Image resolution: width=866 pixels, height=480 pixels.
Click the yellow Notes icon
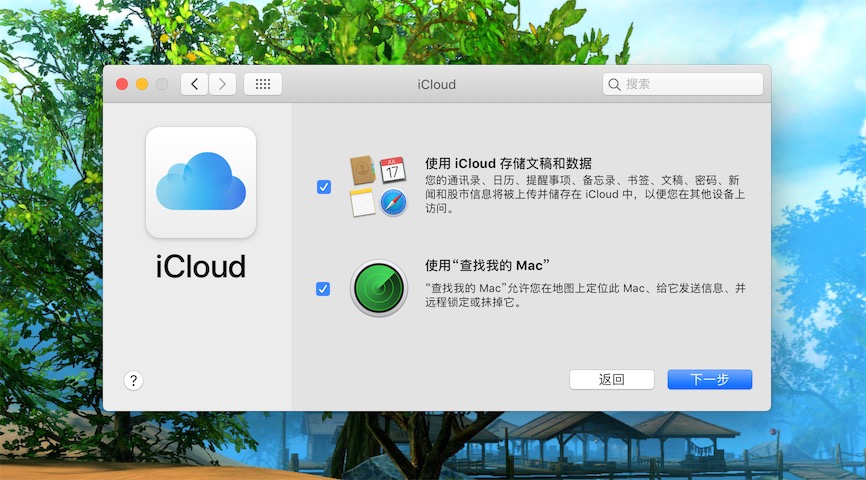pyautogui.click(x=362, y=203)
